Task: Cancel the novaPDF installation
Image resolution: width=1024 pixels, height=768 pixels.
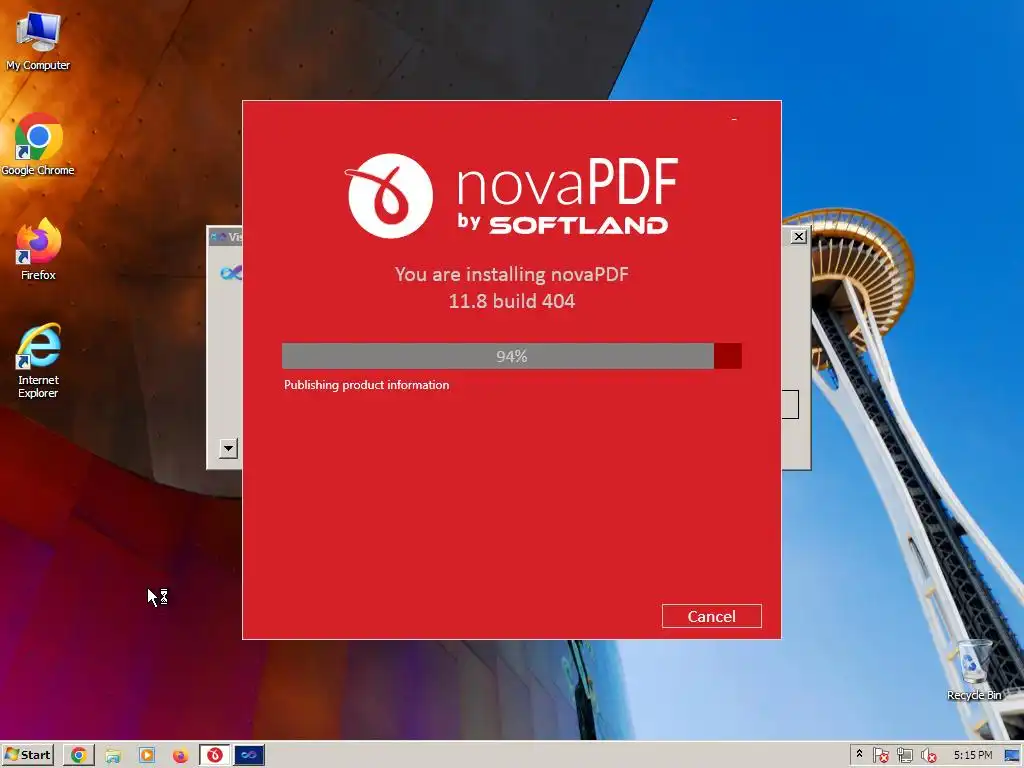Action: tap(711, 616)
